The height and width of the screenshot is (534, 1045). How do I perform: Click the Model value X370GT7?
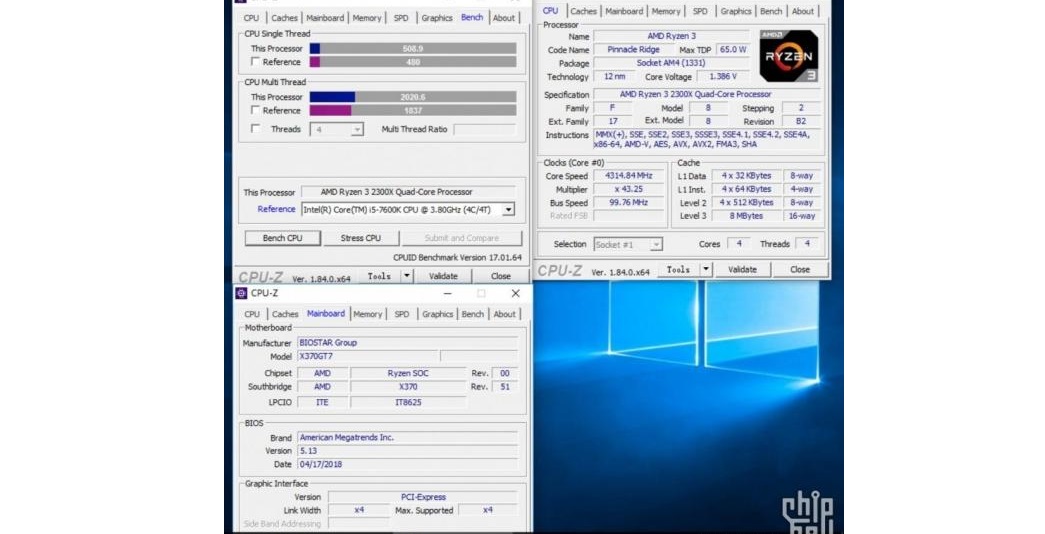pyautogui.click(x=367, y=356)
